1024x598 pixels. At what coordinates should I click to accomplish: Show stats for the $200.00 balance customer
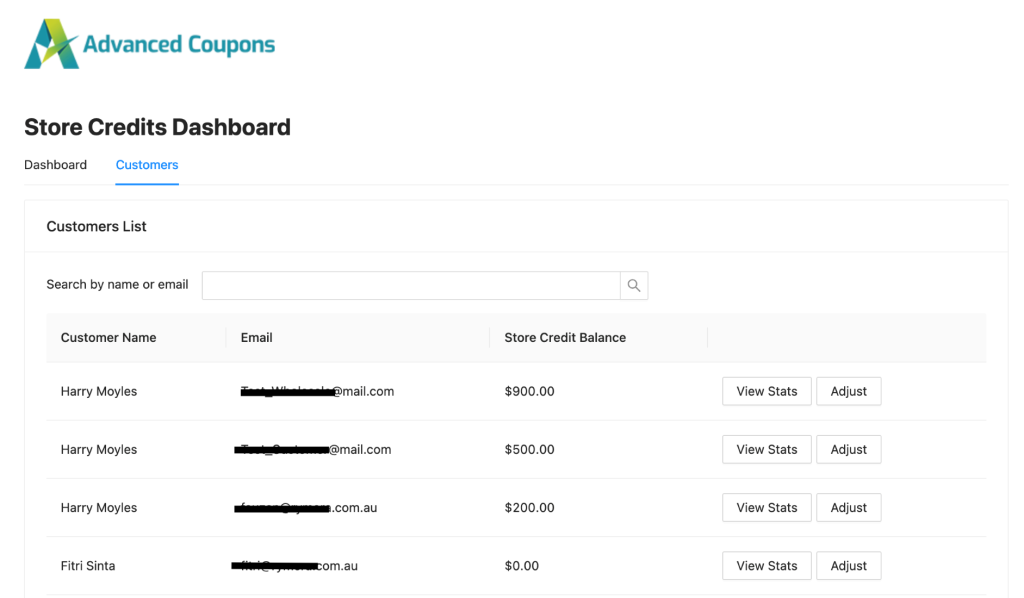(767, 507)
